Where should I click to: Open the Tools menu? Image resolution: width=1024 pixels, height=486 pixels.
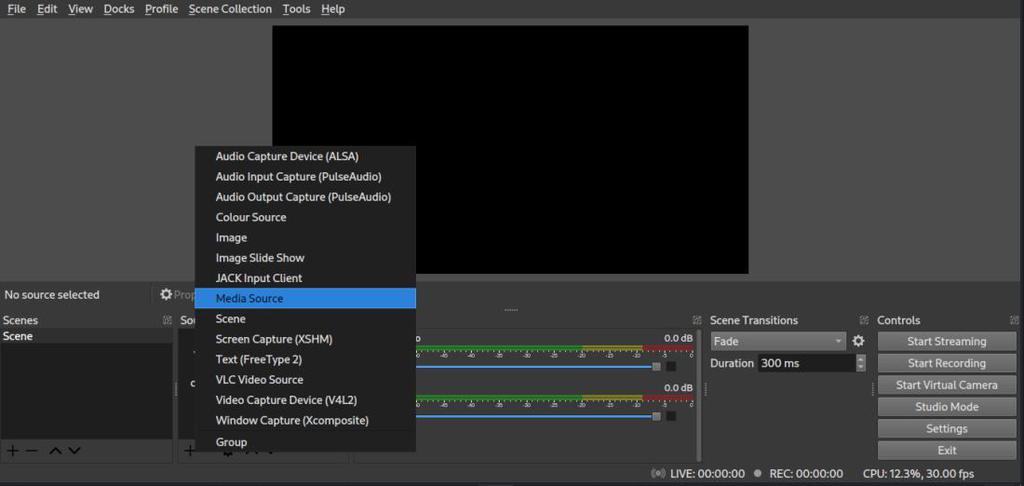click(296, 9)
